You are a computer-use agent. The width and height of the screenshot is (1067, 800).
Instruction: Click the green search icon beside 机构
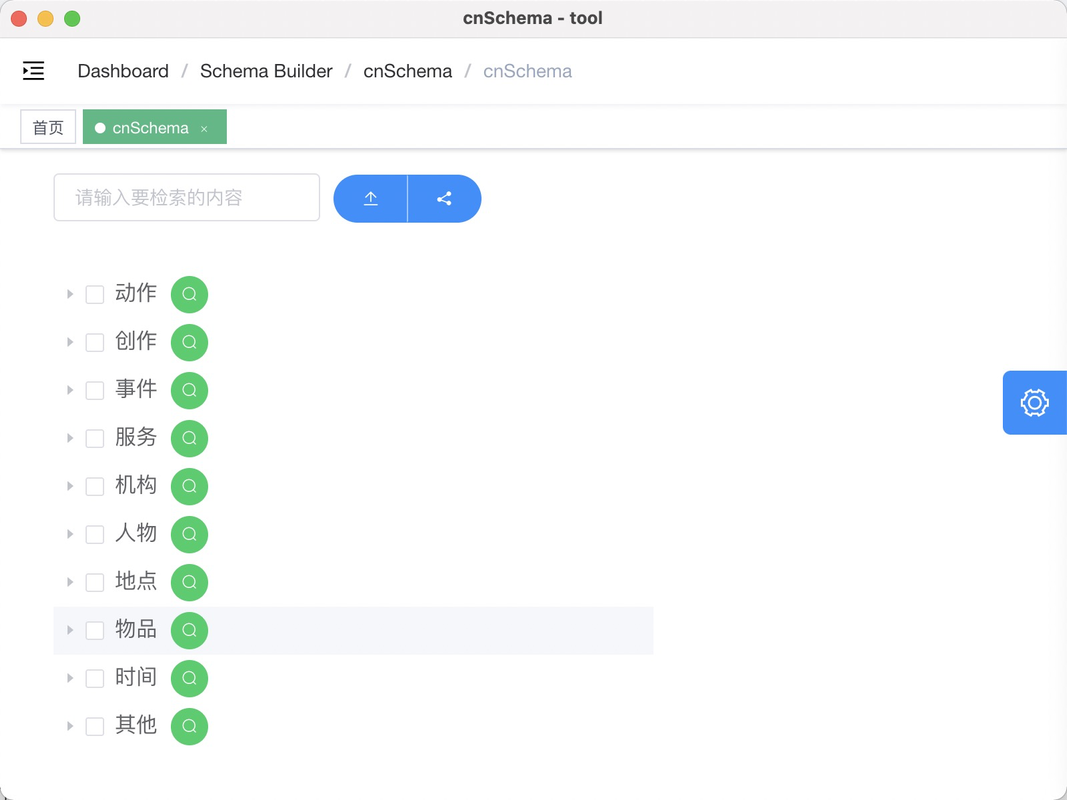pos(189,486)
